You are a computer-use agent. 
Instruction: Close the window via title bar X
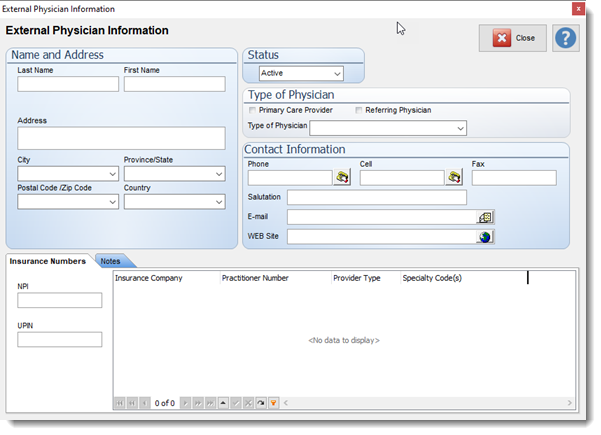point(578,9)
